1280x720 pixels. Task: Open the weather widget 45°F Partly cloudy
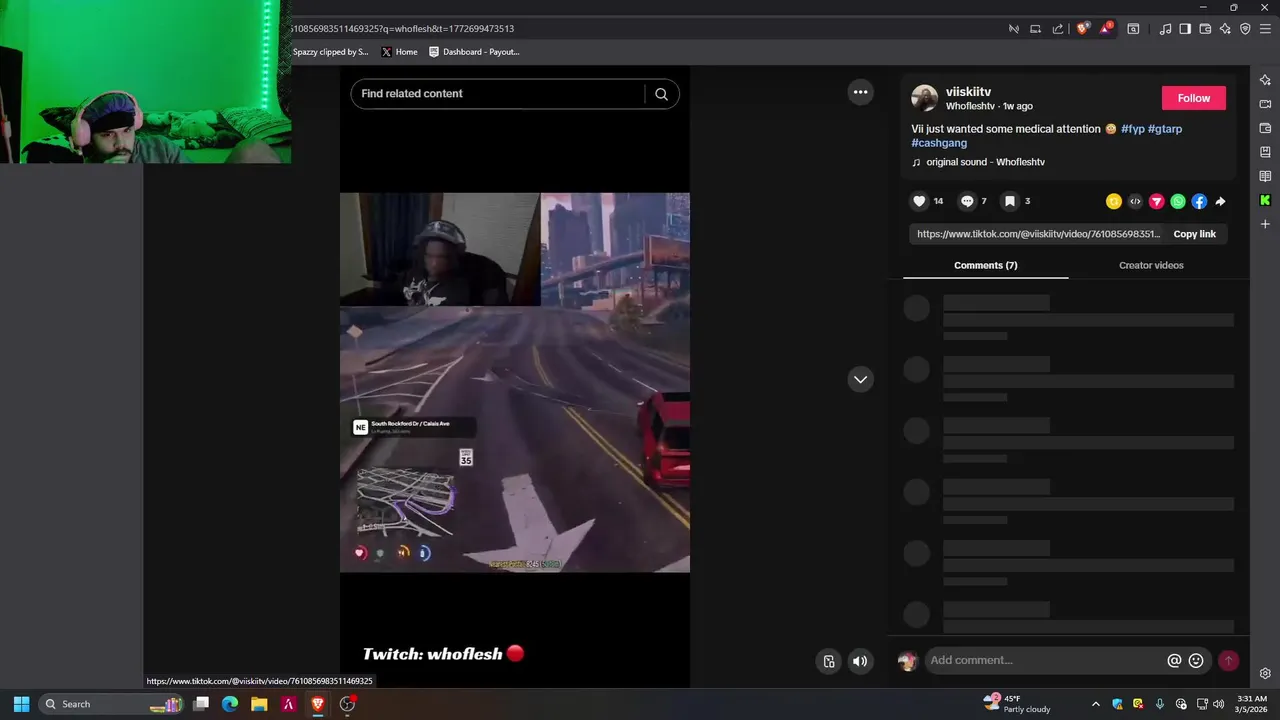(1017, 704)
